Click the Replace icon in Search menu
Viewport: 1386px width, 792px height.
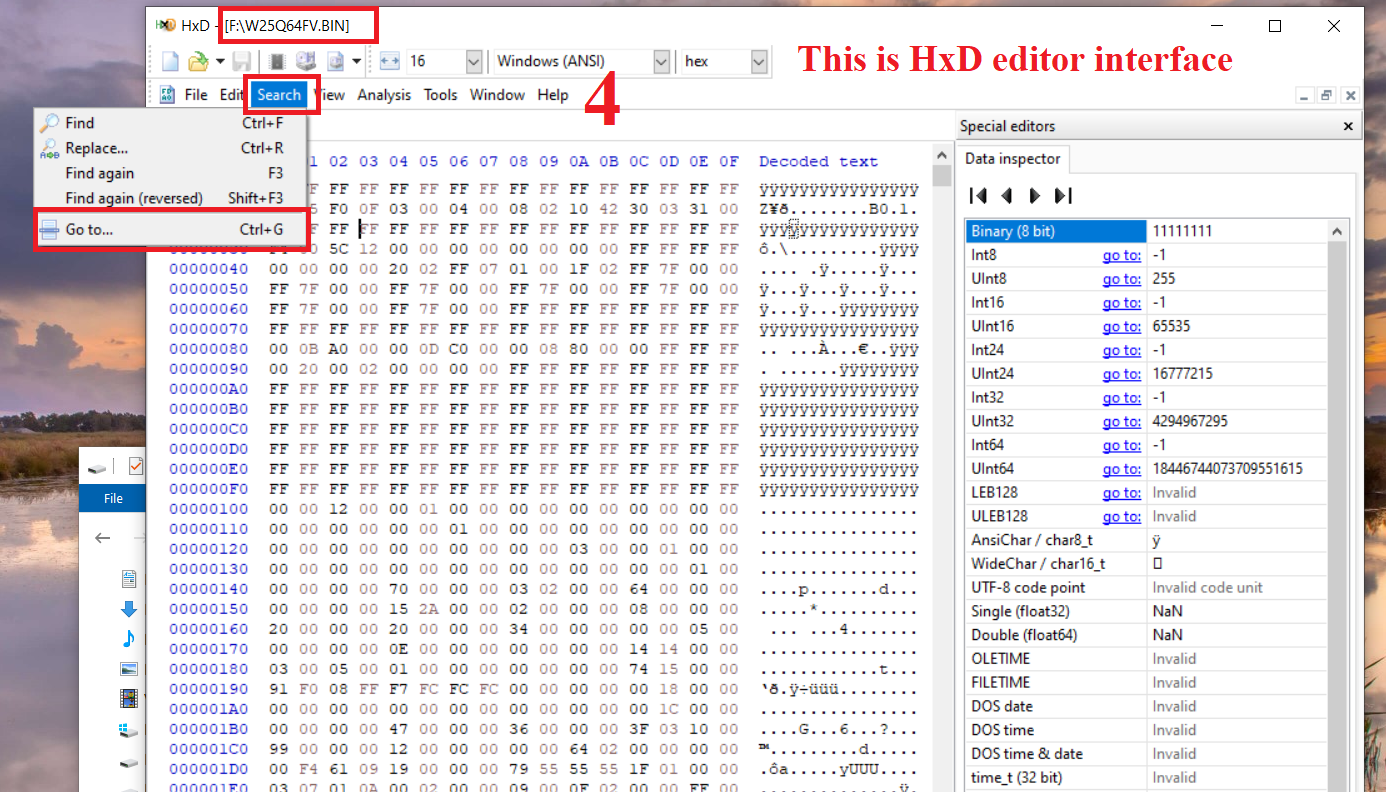click(x=49, y=148)
